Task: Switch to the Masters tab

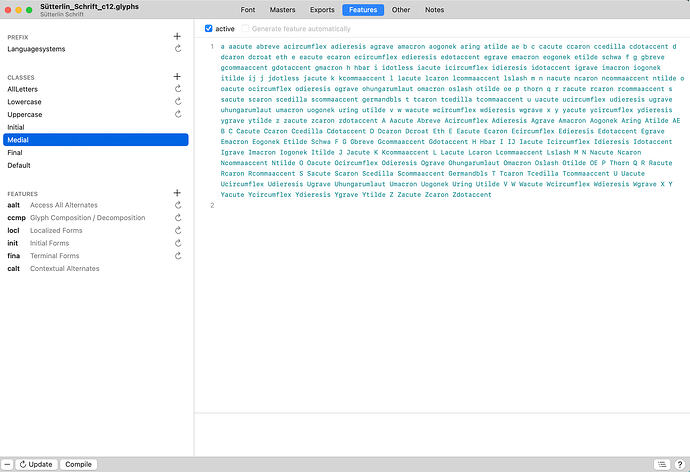Action: click(283, 10)
